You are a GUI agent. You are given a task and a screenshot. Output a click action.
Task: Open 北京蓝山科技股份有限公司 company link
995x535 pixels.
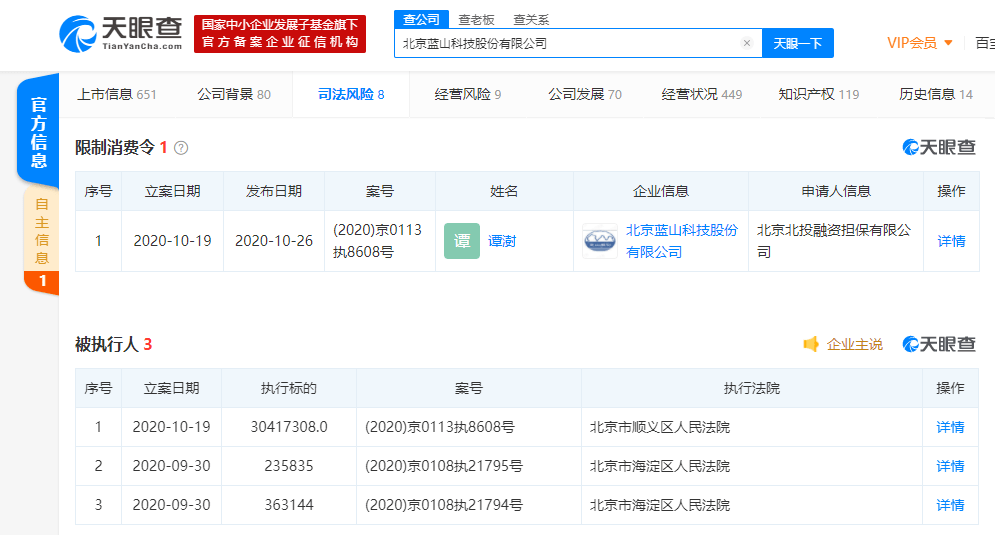pyautogui.click(x=681, y=241)
